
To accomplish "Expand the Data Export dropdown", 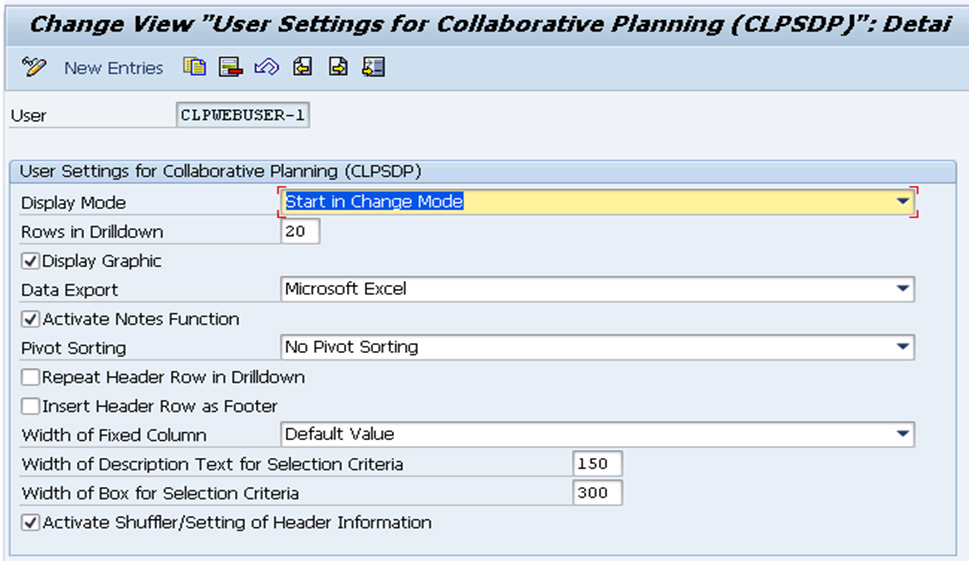I will [x=902, y=289].
